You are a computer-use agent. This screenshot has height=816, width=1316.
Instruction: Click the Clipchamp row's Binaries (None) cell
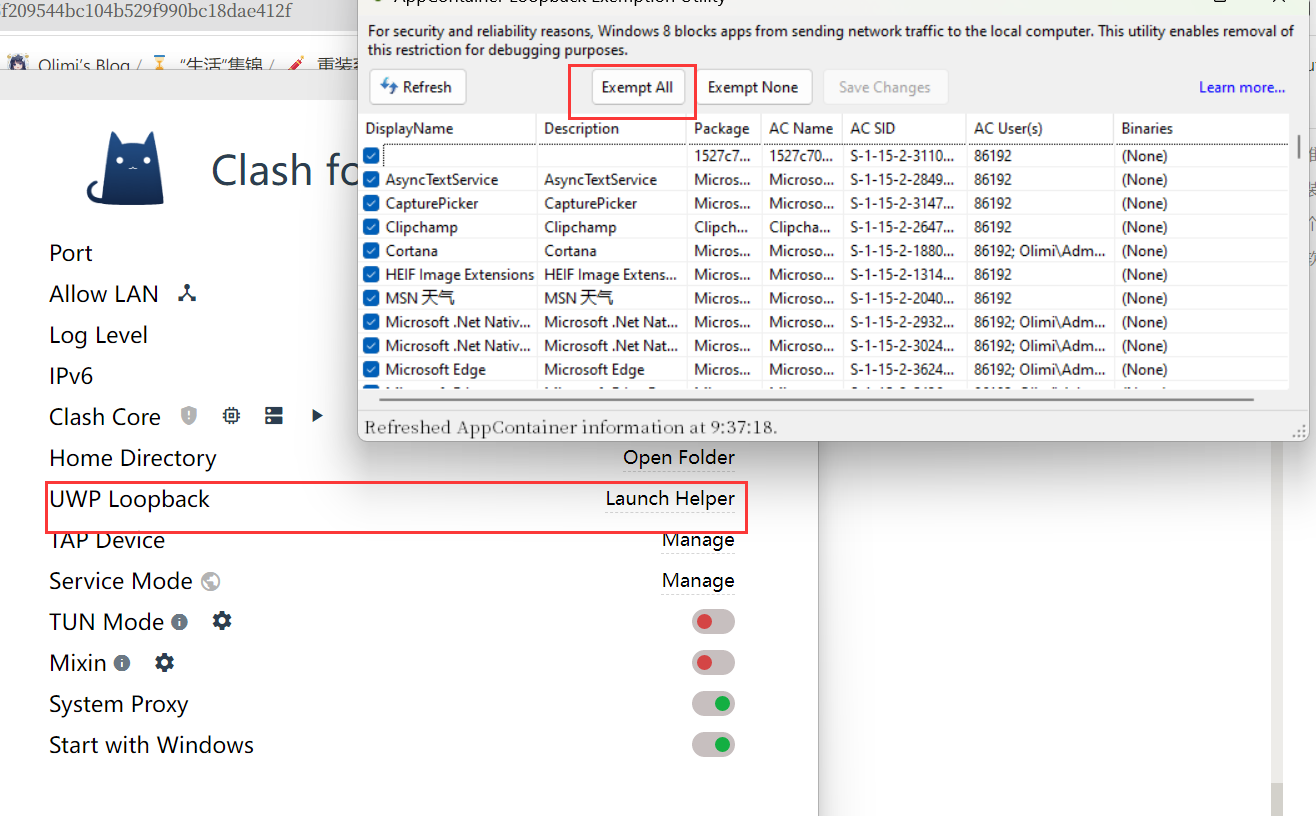(x=1144, y=227)
